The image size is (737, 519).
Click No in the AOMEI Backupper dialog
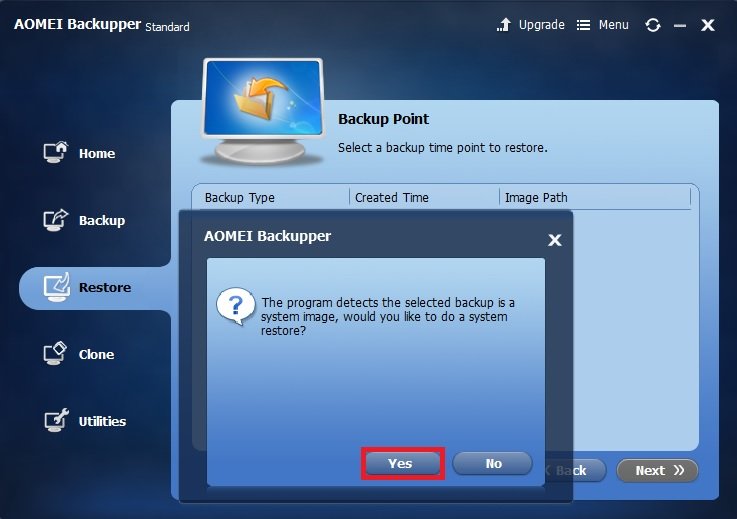(493, 464)
